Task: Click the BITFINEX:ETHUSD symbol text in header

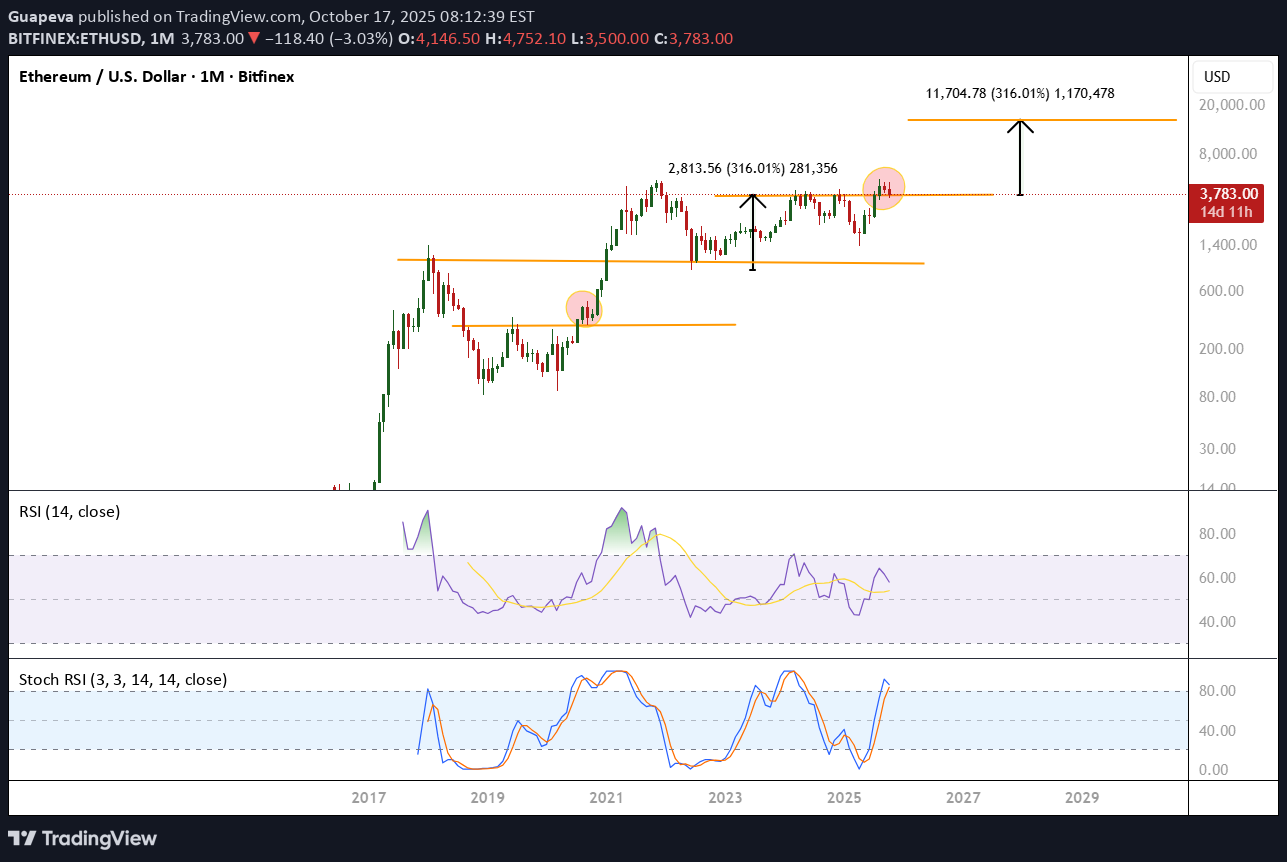Action: point(75,38)
